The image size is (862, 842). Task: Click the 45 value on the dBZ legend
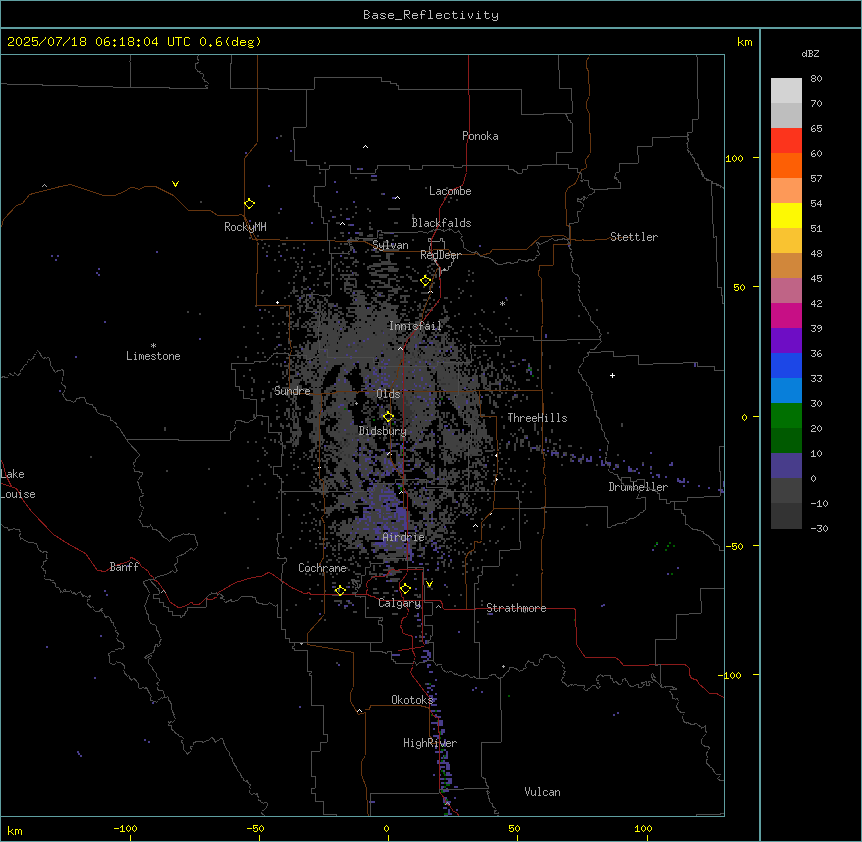tap(816, 279)
